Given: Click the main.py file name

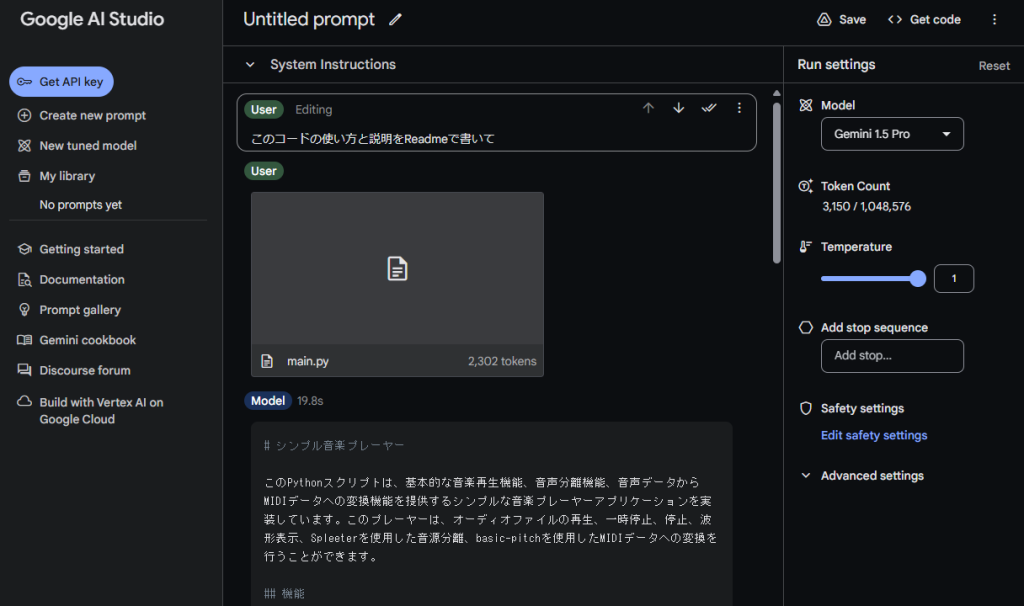Looking at the screenshot, I should 308,361.
